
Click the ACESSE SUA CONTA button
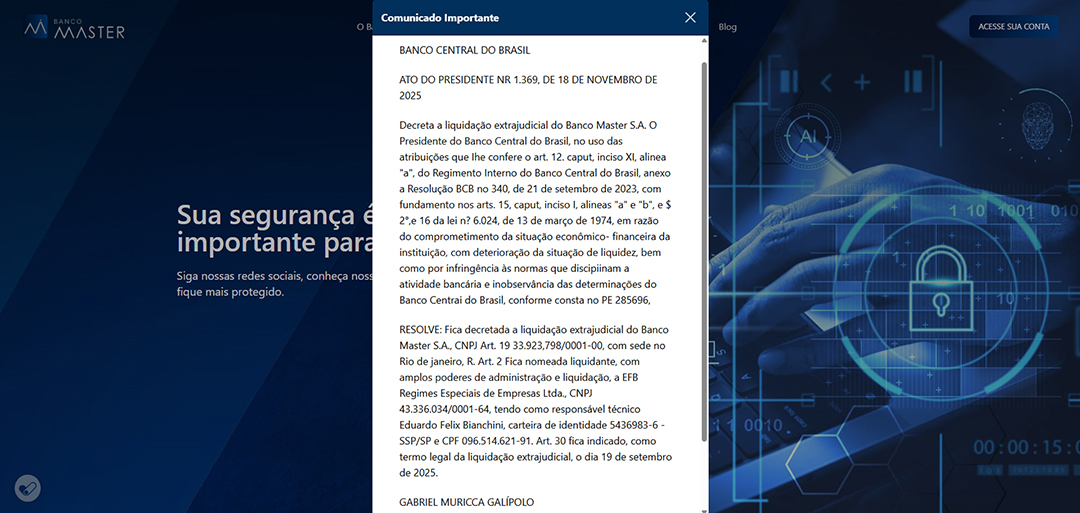(1013, 26)
